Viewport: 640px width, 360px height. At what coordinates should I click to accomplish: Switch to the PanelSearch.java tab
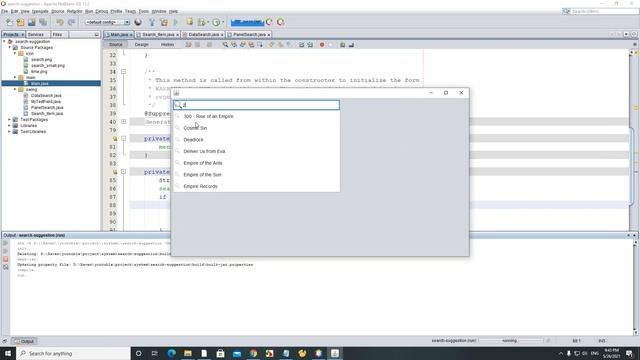click(x=249, y=35)
